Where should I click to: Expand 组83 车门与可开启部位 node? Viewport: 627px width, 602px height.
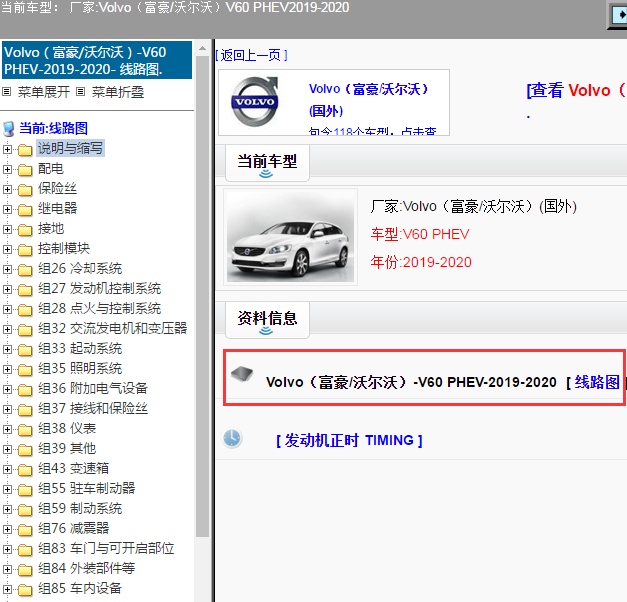7,549
